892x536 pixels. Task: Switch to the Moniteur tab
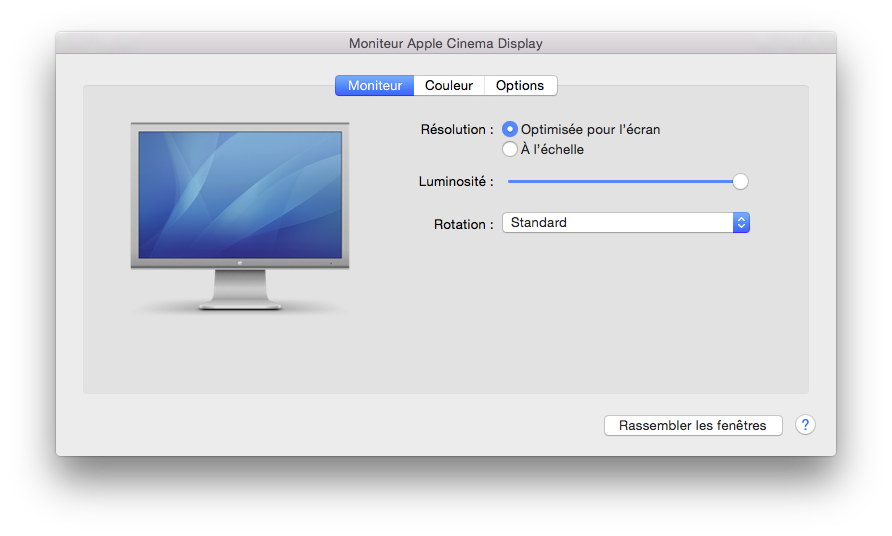pyautogui.click(x=374, y=85)
